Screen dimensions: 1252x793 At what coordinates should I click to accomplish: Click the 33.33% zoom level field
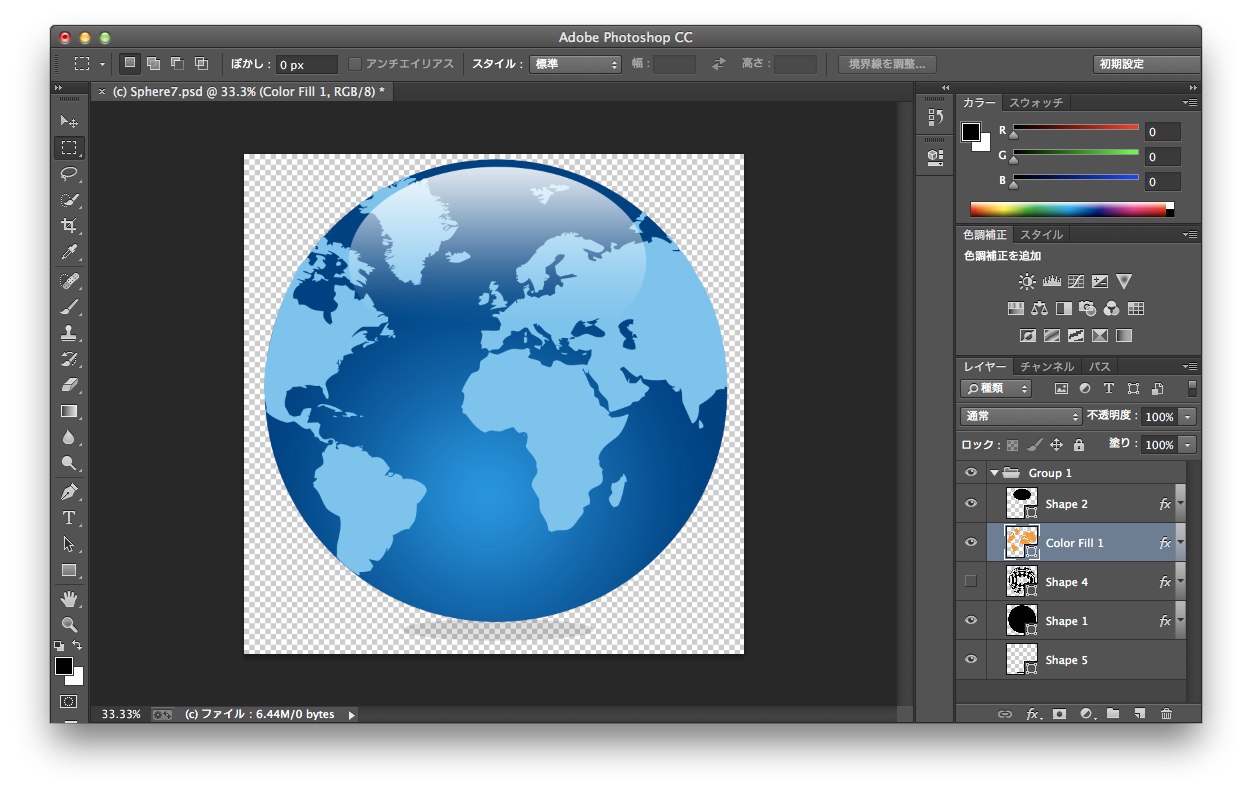(121, 714)
